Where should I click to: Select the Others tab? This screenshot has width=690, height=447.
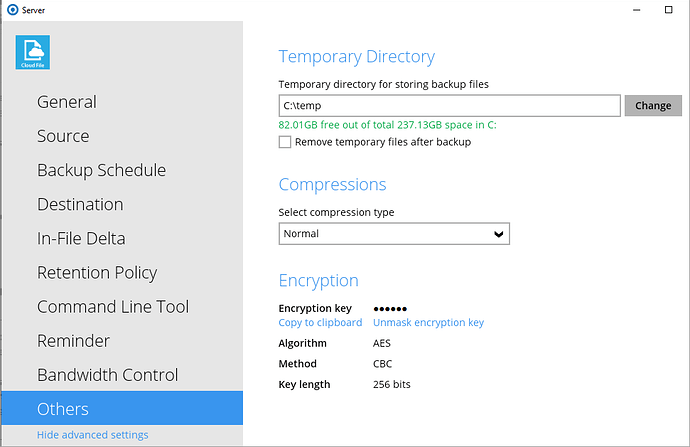click(x=63, y=409)
